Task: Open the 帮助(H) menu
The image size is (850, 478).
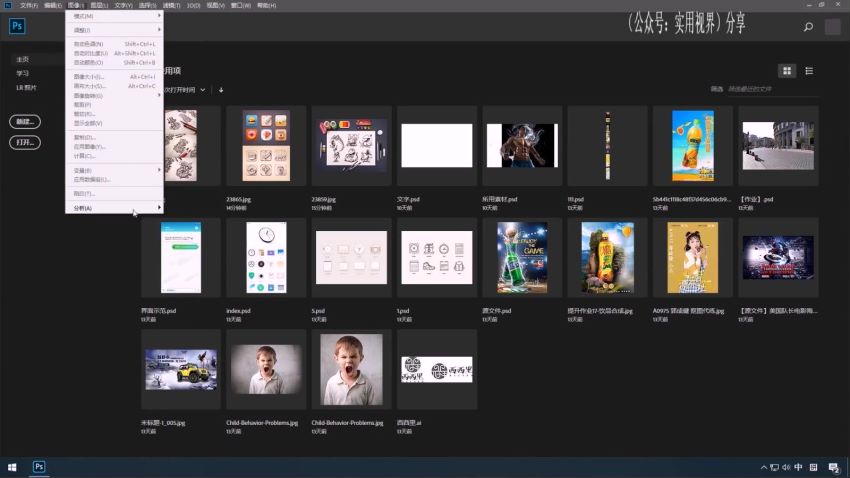Action: coord(266,5)
